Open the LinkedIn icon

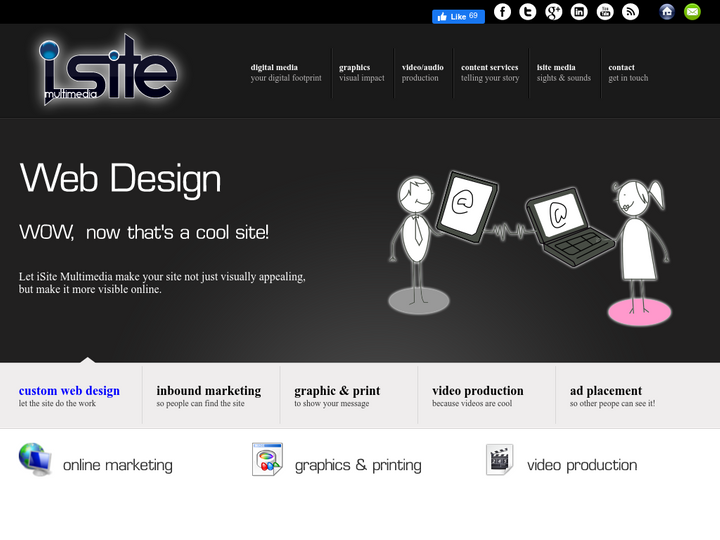pyautogui.click(x=579, y=12)
